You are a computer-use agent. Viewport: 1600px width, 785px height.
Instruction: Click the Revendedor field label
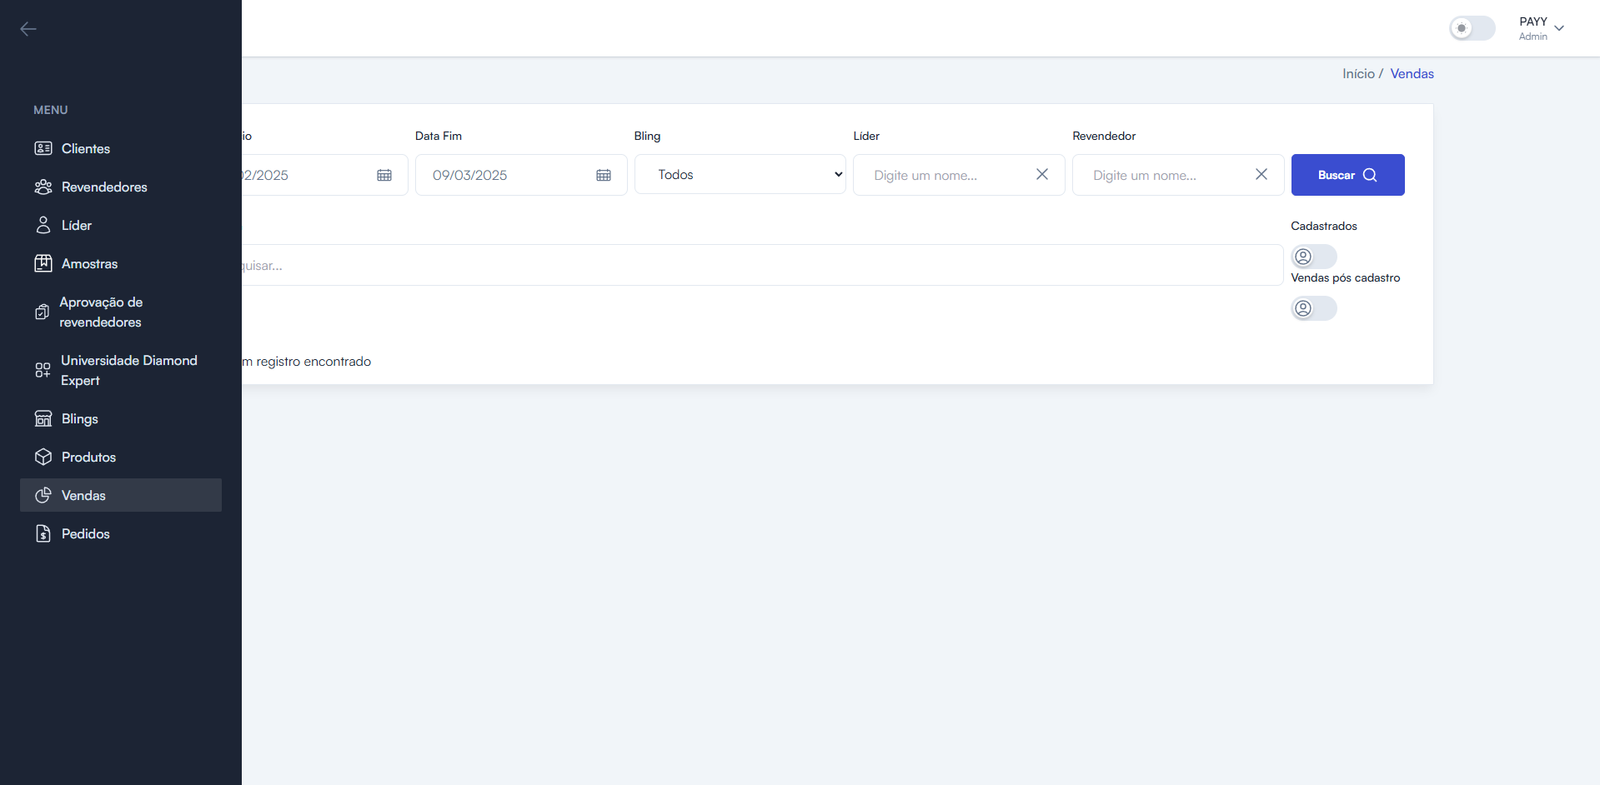[1104, 136]
